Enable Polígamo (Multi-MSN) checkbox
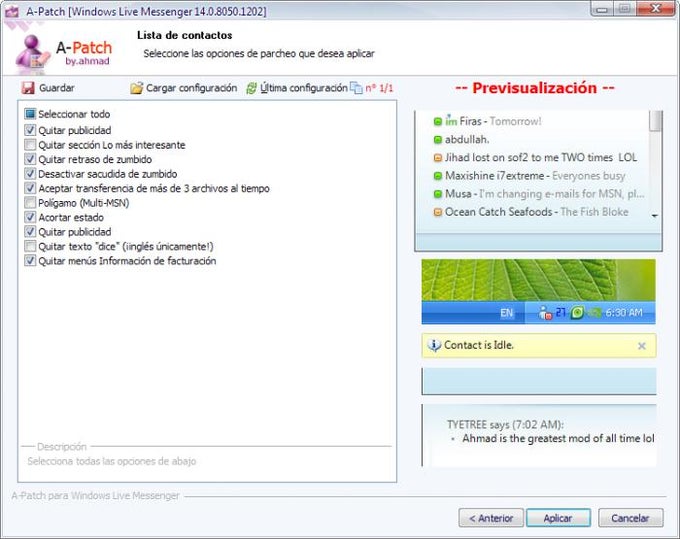Viewport: 680px width, 539px height. pos(30,203)
